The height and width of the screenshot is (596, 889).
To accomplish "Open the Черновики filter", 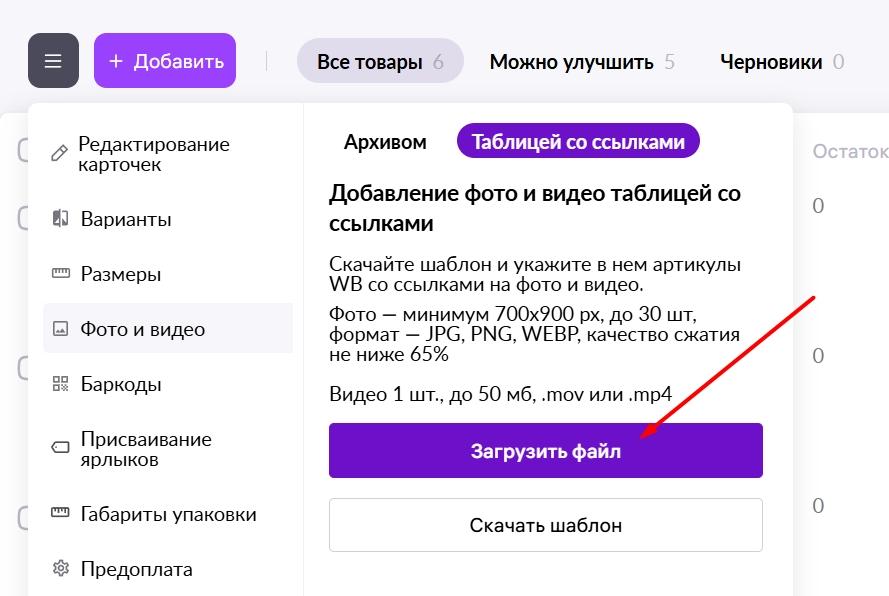I will coord(781,62).
